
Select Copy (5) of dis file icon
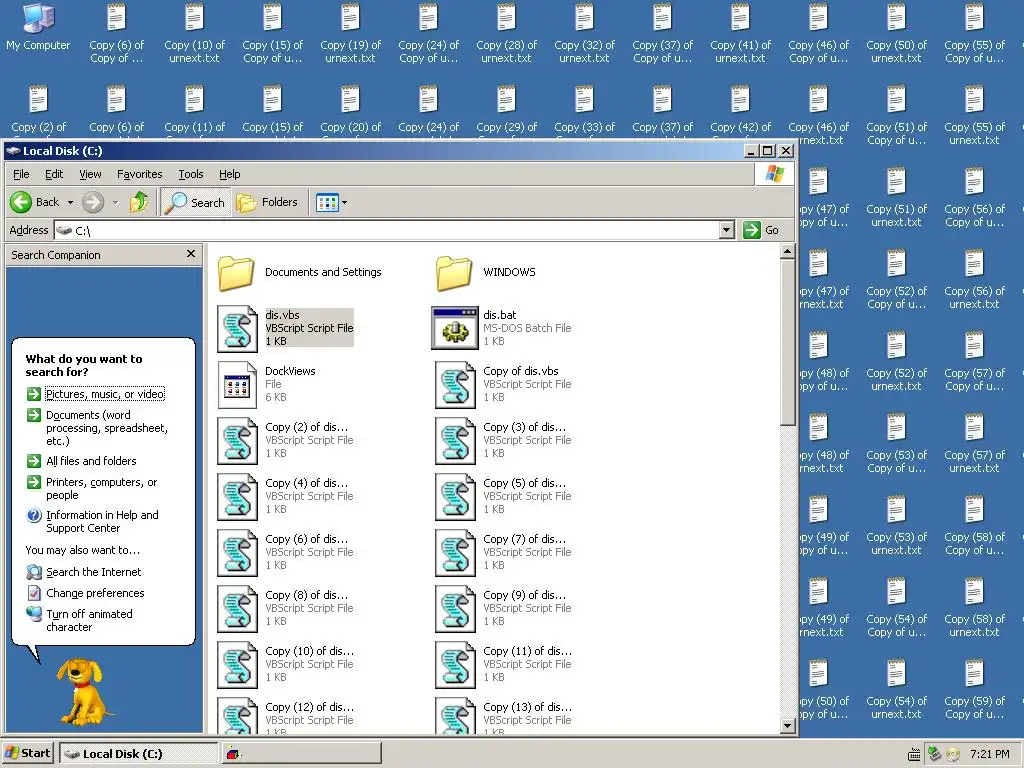455,497
